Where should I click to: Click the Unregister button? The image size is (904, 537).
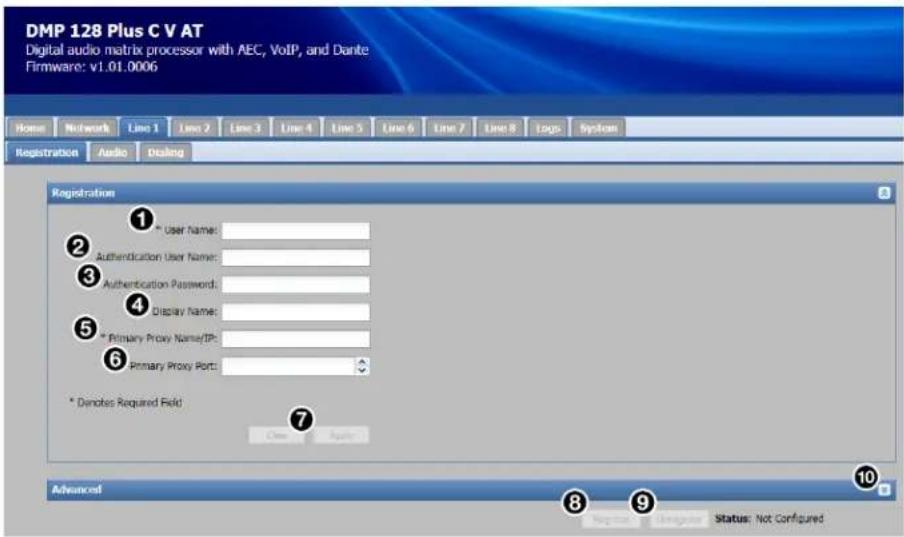[x=679, y=519]
